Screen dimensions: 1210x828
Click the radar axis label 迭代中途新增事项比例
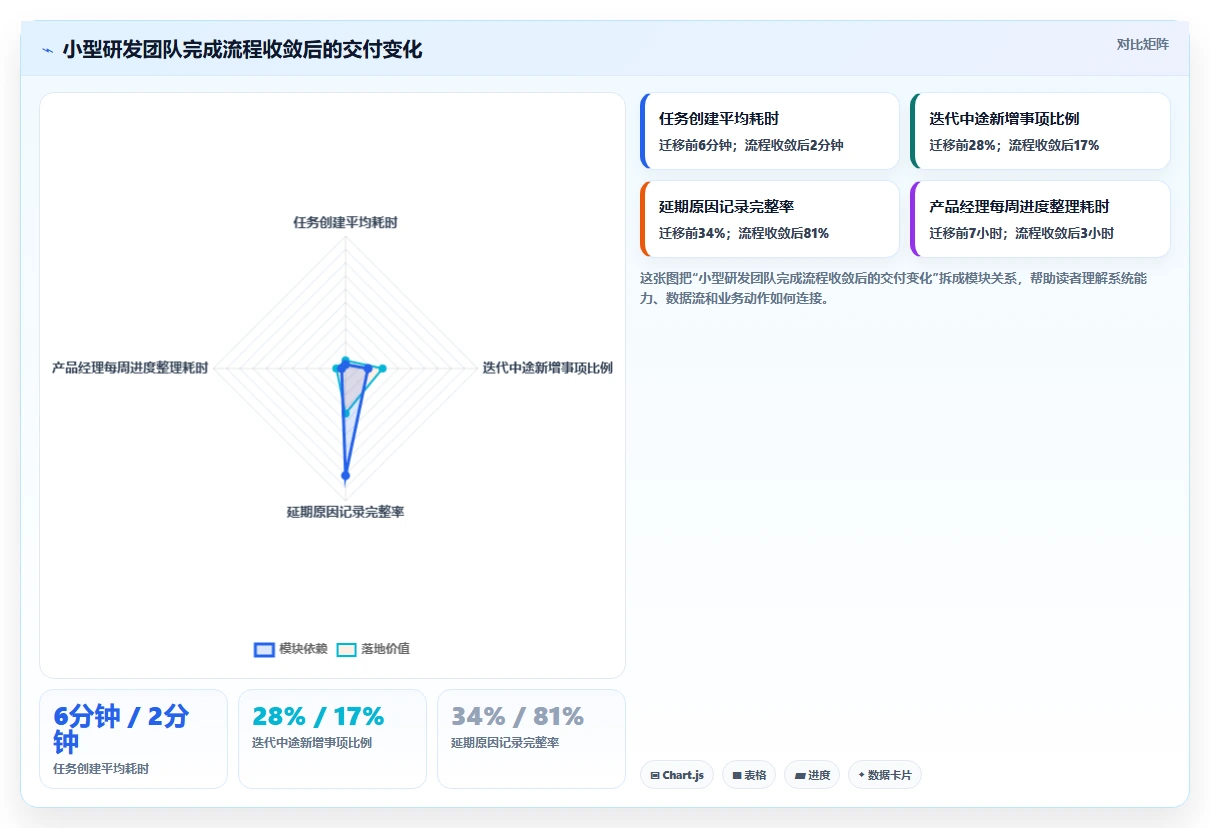(x=547, y=367)
